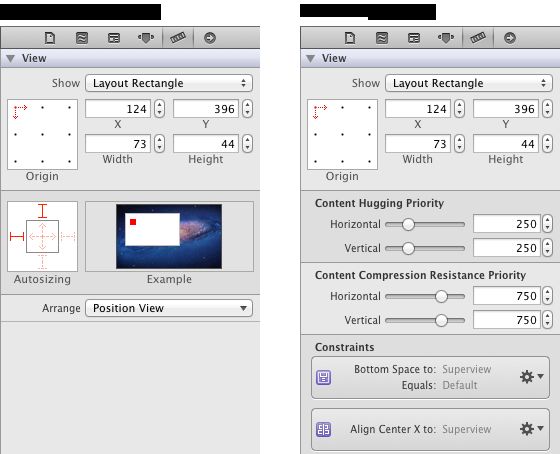Open Connections inspector in right panel
This screenshot has width=560, height=454.
click(510, 38)
